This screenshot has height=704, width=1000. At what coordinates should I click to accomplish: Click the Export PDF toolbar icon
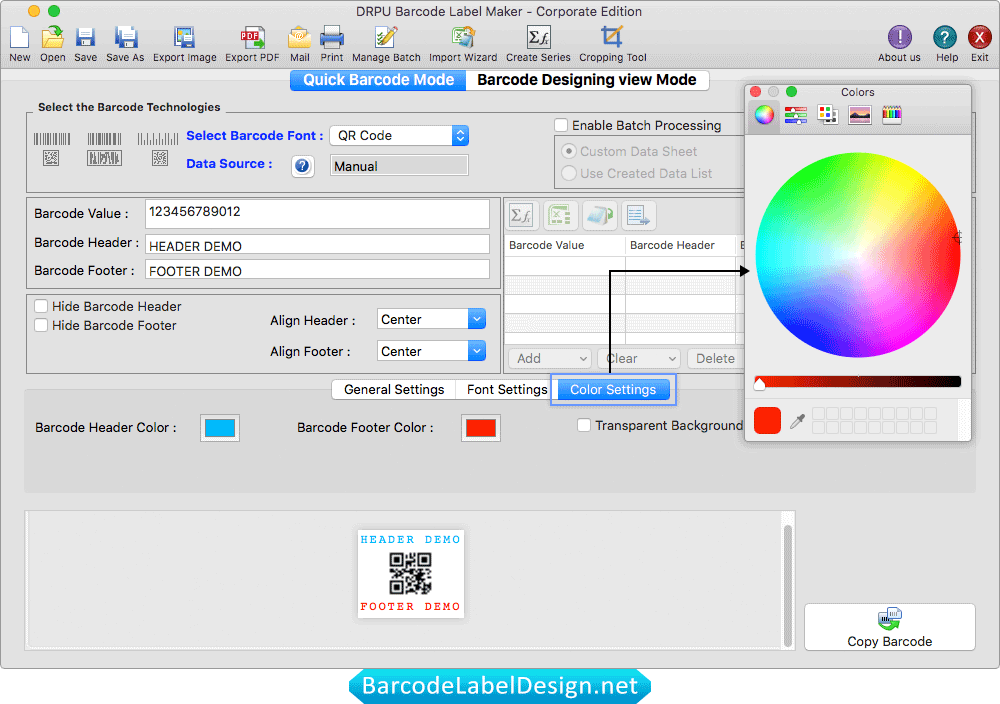pyautogui.click(x=252, y=39)
